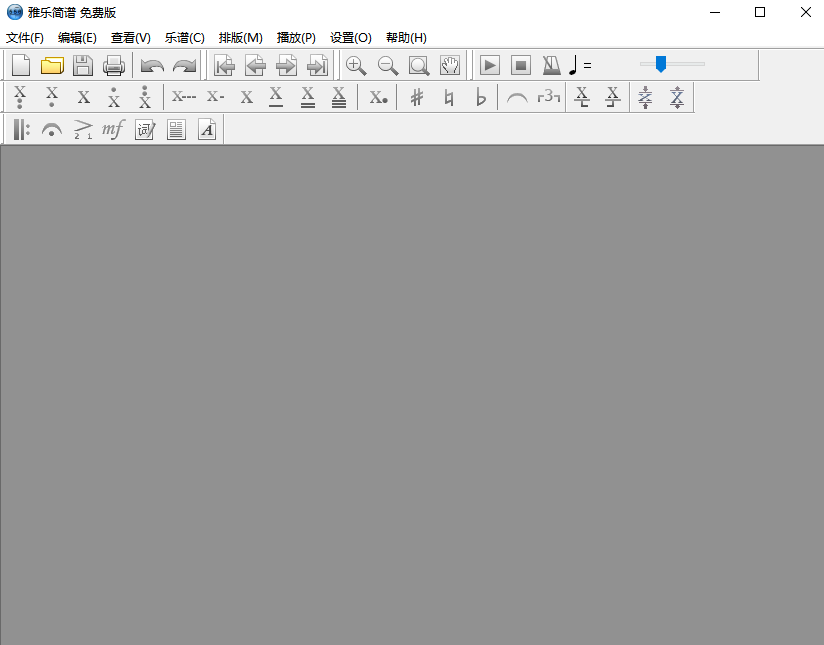Insert mf dynamic marking
This screenshot has width=824, height=645.
[114, 129]
